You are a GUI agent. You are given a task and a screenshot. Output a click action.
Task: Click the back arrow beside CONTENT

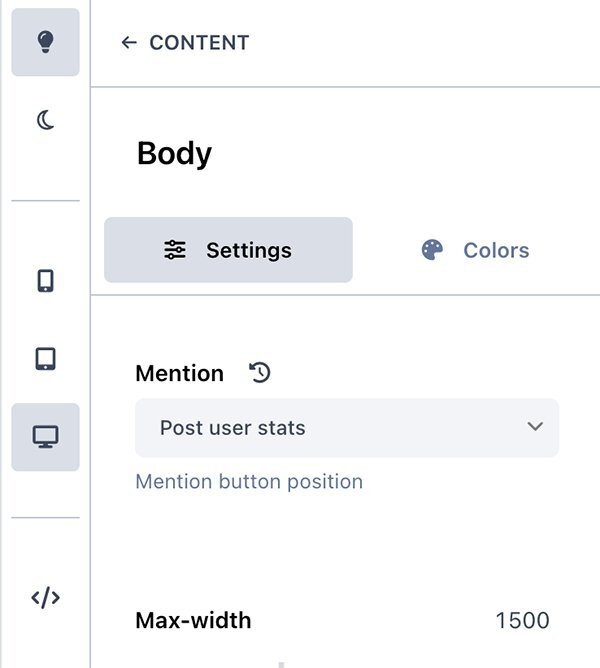pos(128,43)
